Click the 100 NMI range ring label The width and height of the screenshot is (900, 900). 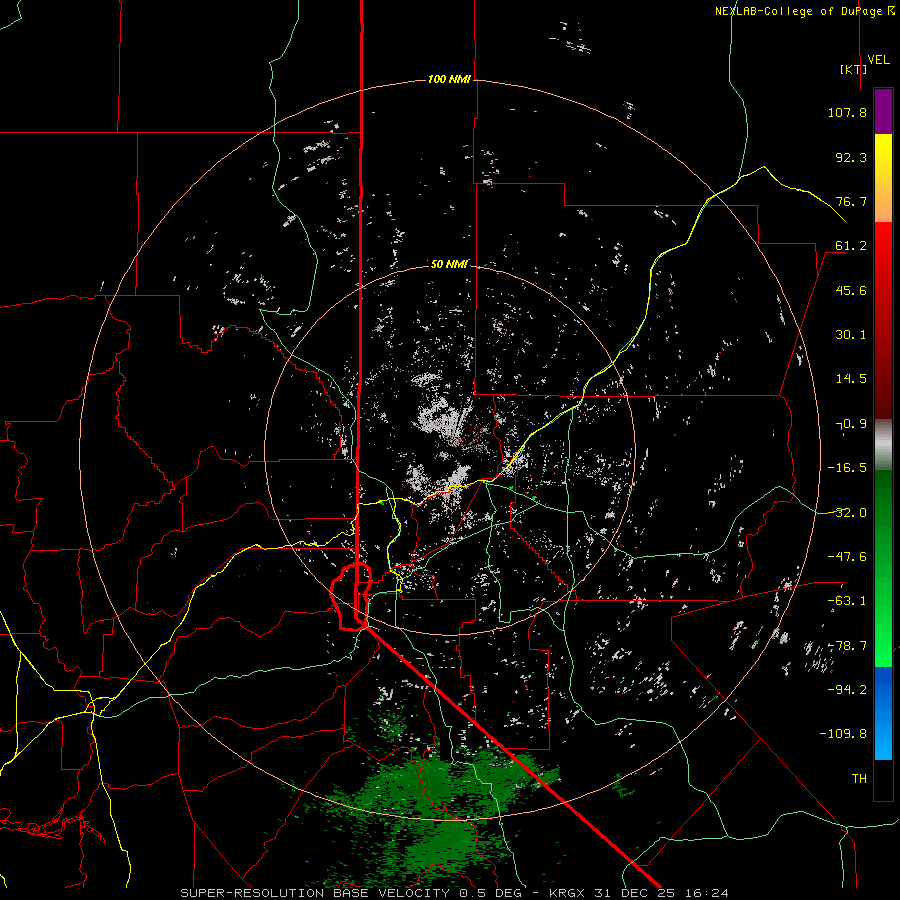[x=449, y=79]
